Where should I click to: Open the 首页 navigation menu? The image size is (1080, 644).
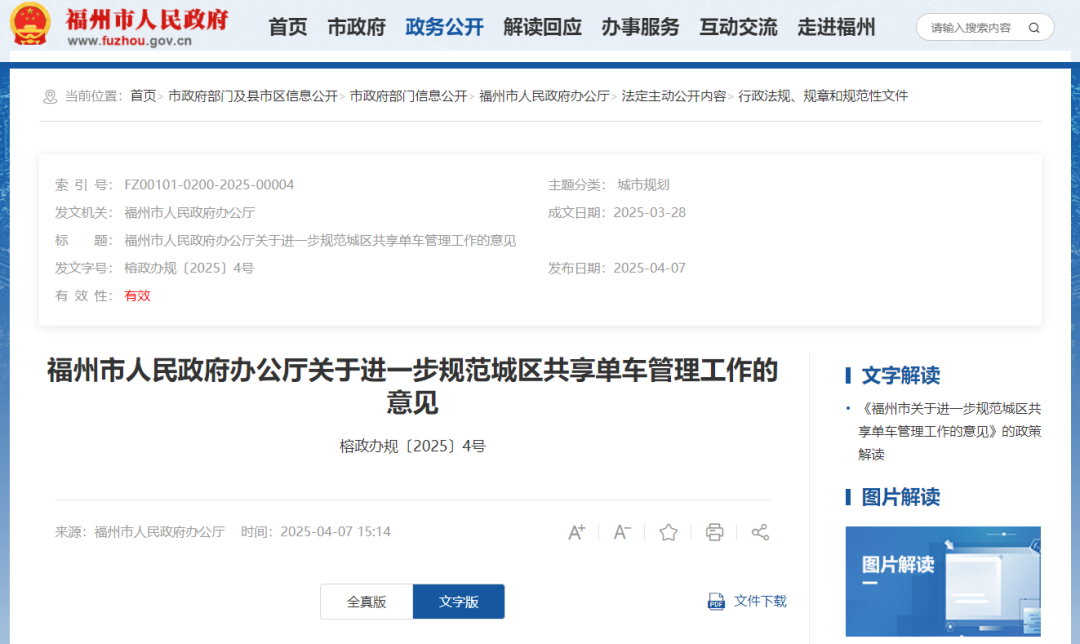tap(288, 28)
